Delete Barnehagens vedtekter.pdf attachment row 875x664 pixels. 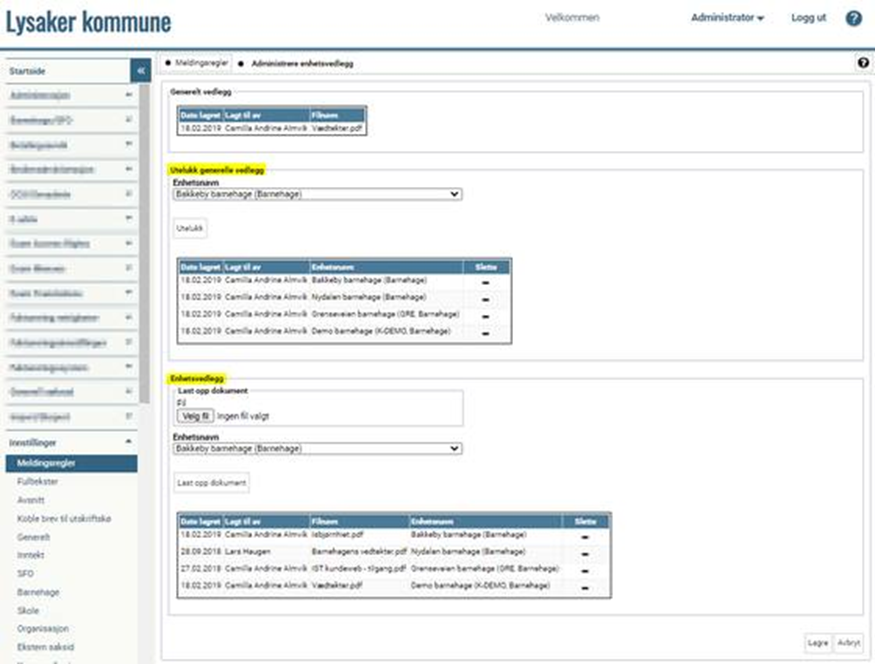pyautogui.click(x=585, y=552)
